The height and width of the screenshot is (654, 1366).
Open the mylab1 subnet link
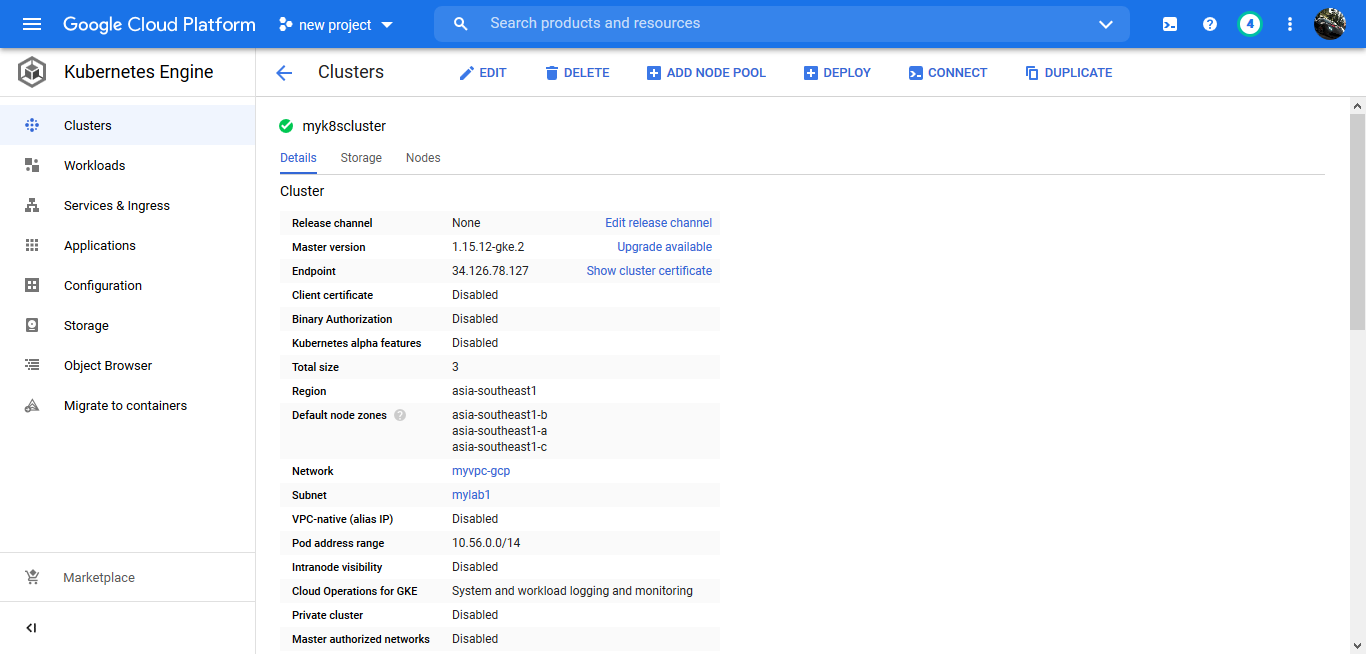[x=471, y=495]
